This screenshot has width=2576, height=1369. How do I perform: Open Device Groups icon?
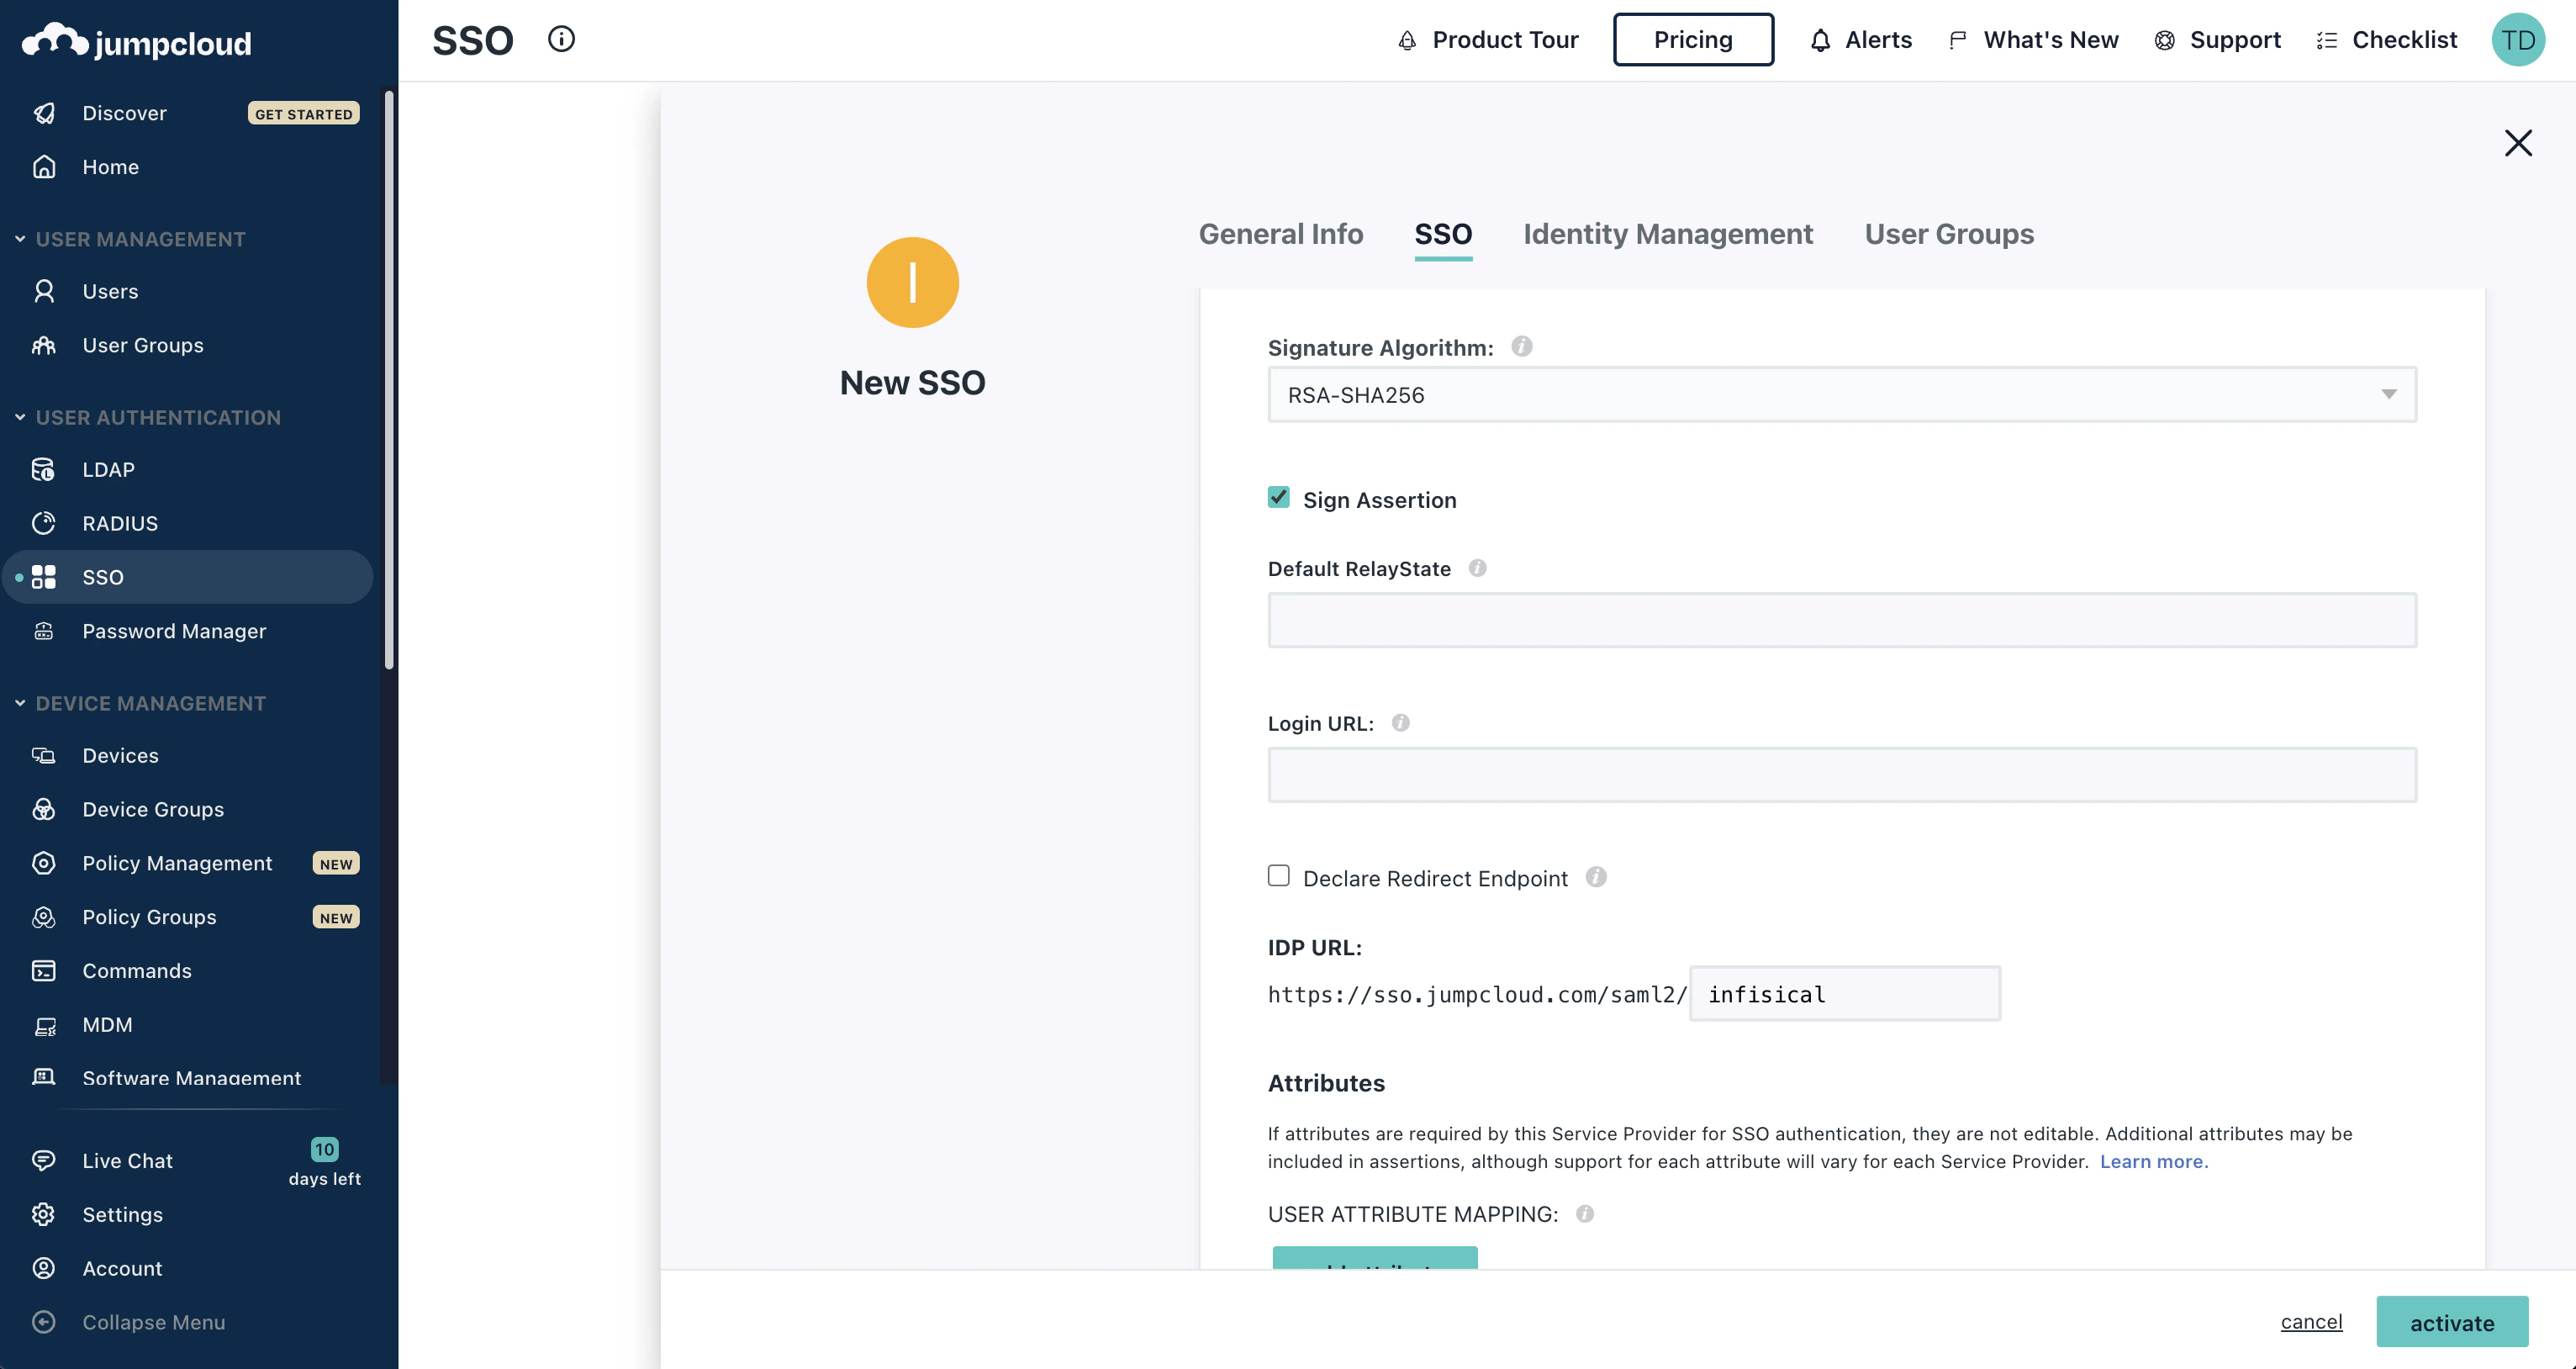coord(44,809)
